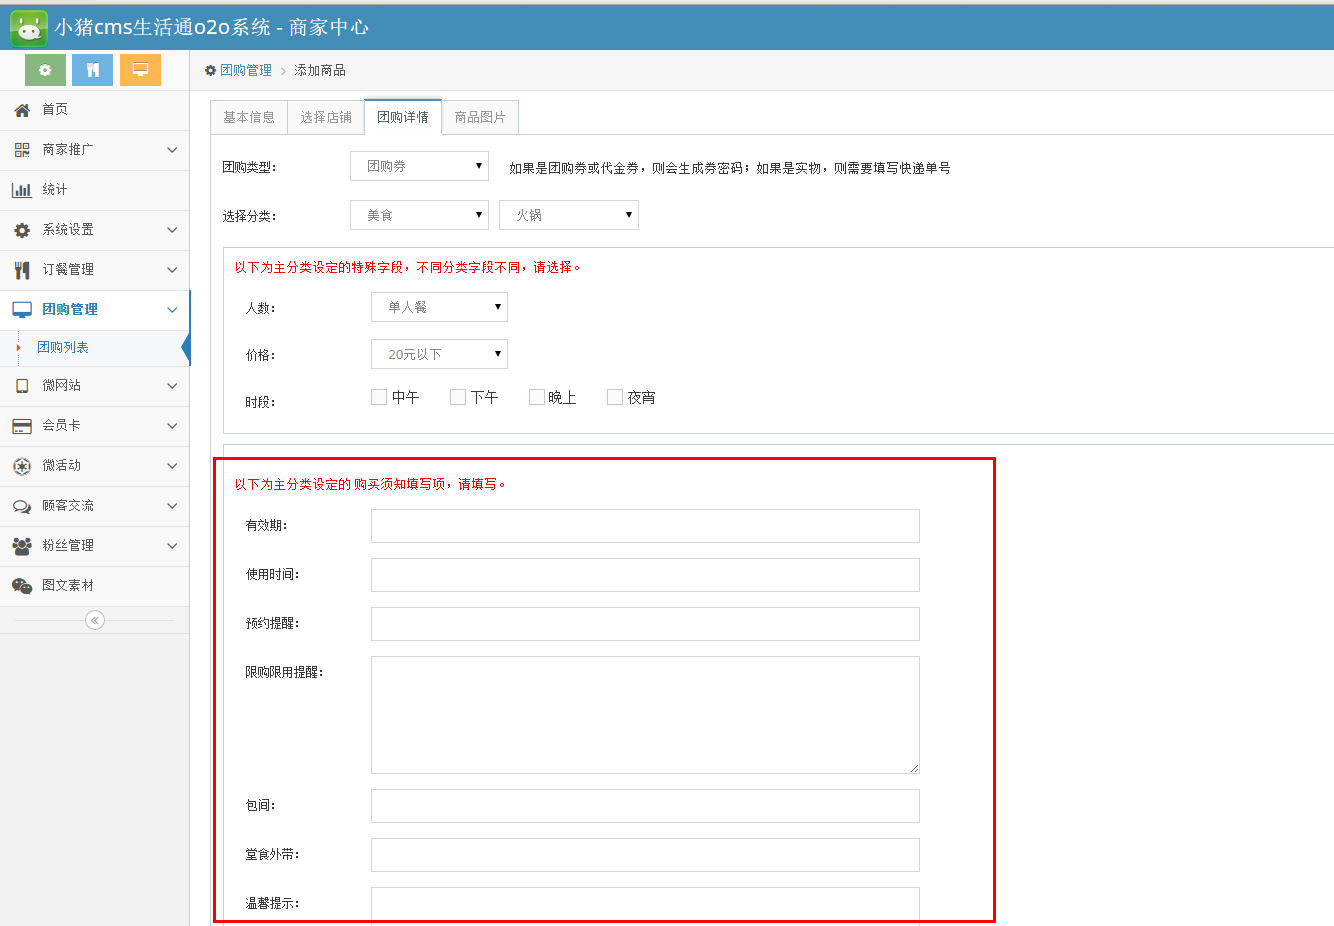Open the 美食 category dropdown

point(419,214)
